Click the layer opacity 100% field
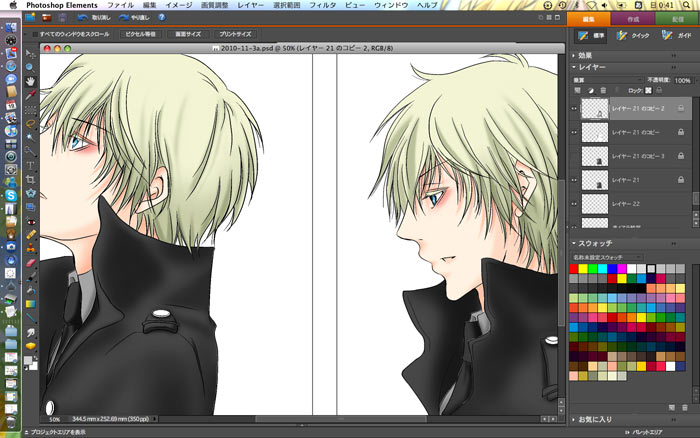Screen dimensions: 700x438 click(x=683, y=80)
